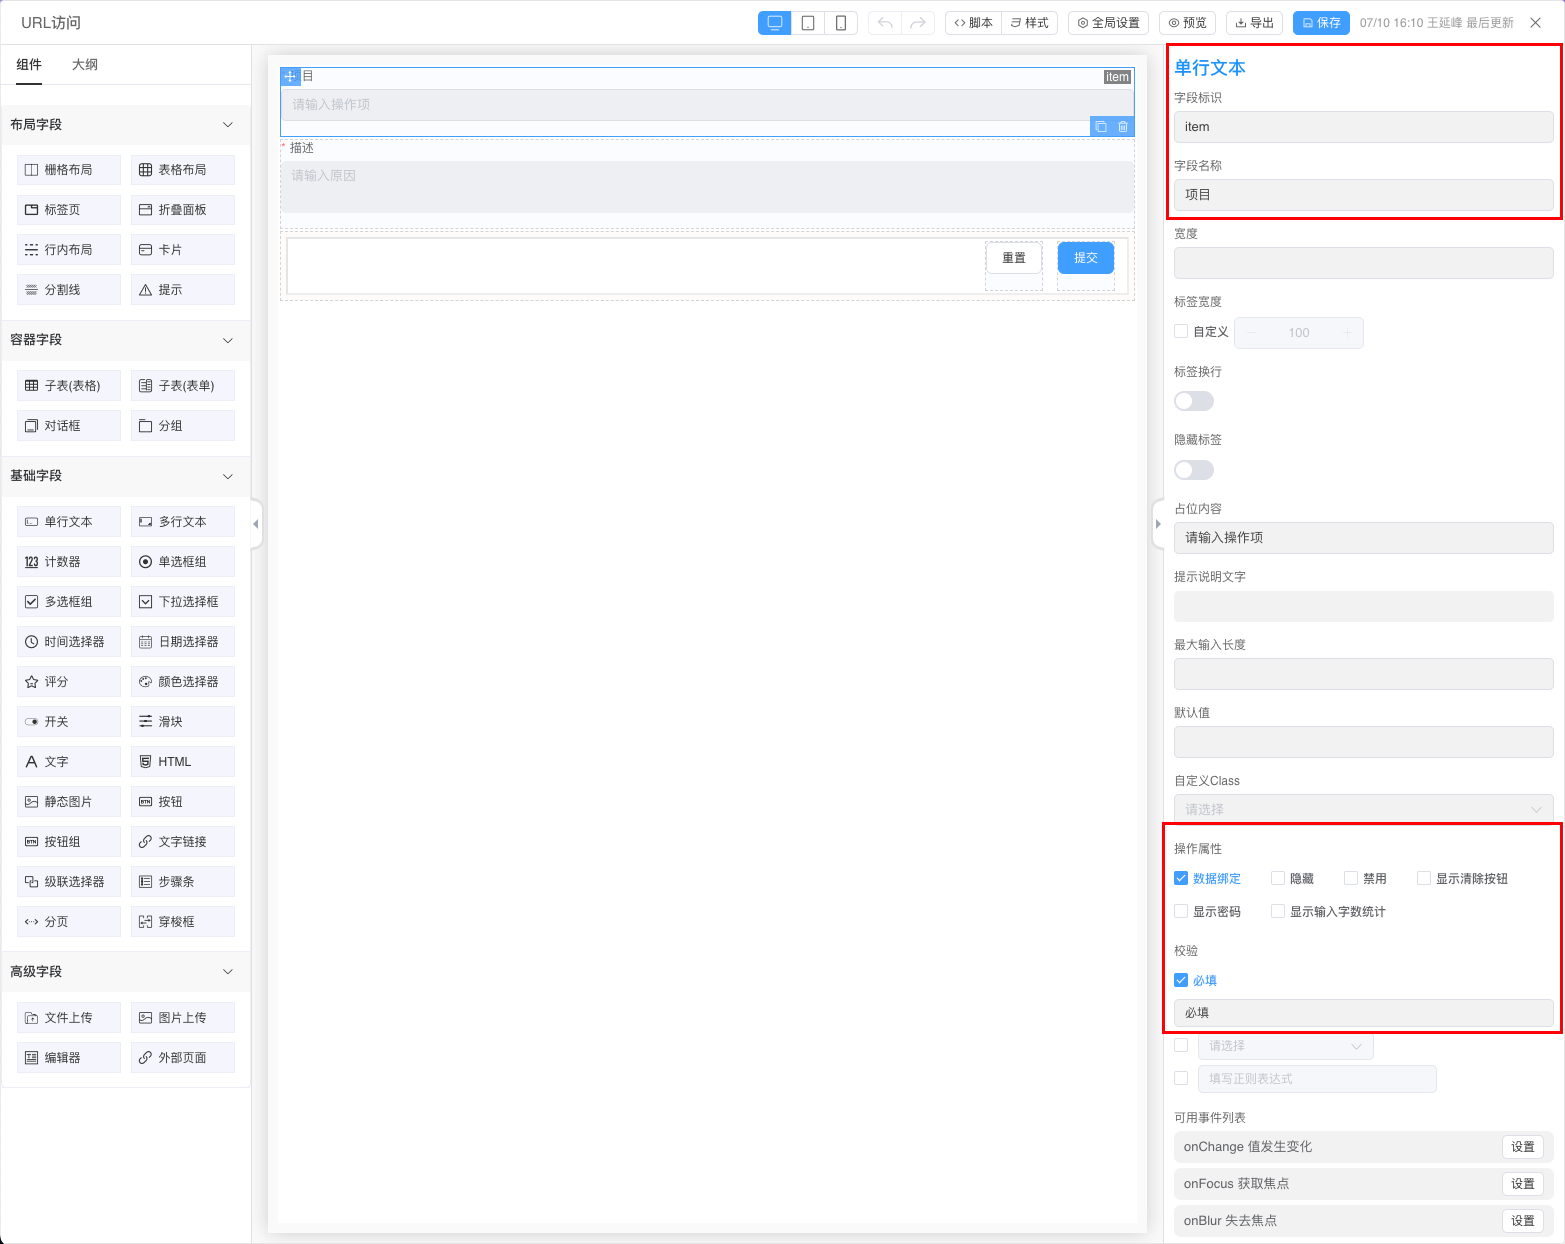This screenshot has height=1244, width=1565.
Task: Delete the selected field via trash icon
Action: point(1123,127)
